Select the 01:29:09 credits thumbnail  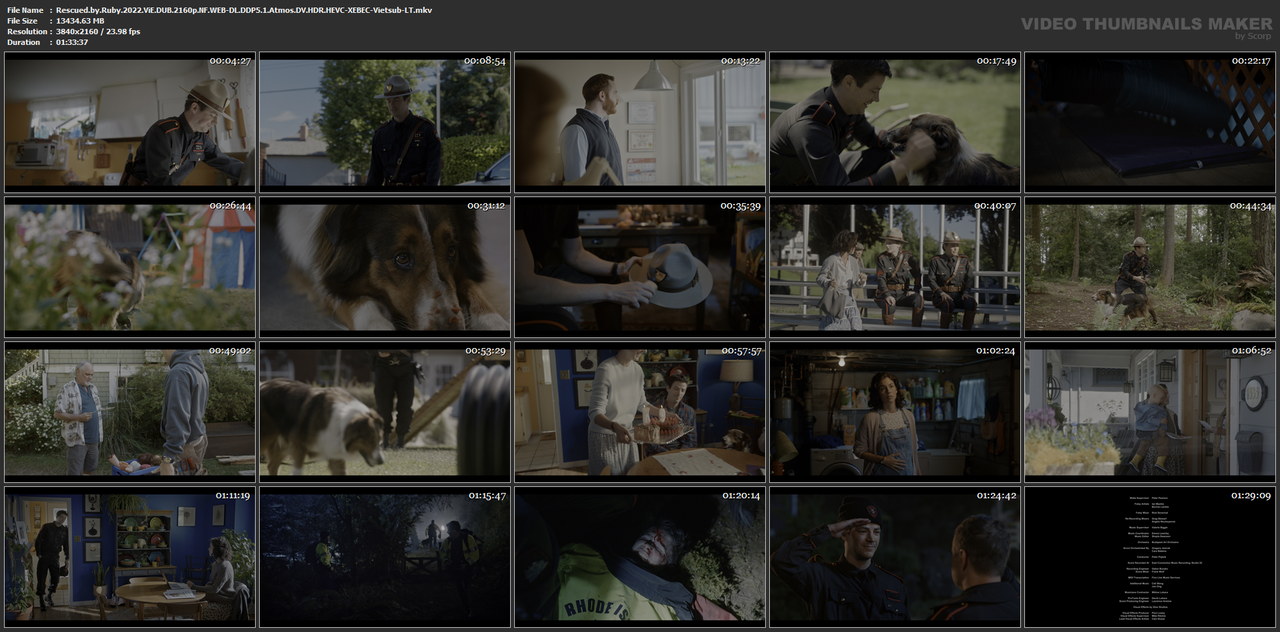coord(1150,556)
